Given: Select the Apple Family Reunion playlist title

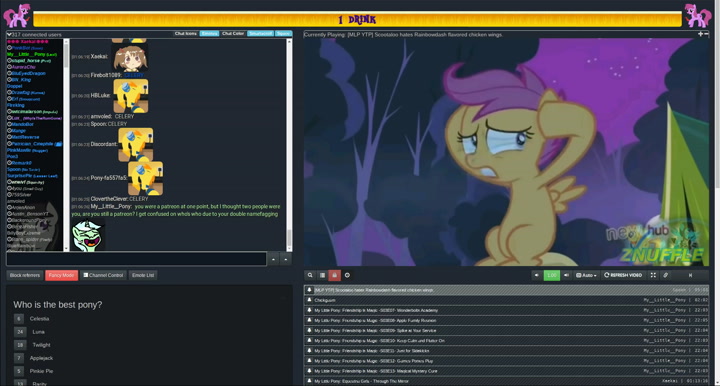Looking at the screenshot, I should coord(375,320).
